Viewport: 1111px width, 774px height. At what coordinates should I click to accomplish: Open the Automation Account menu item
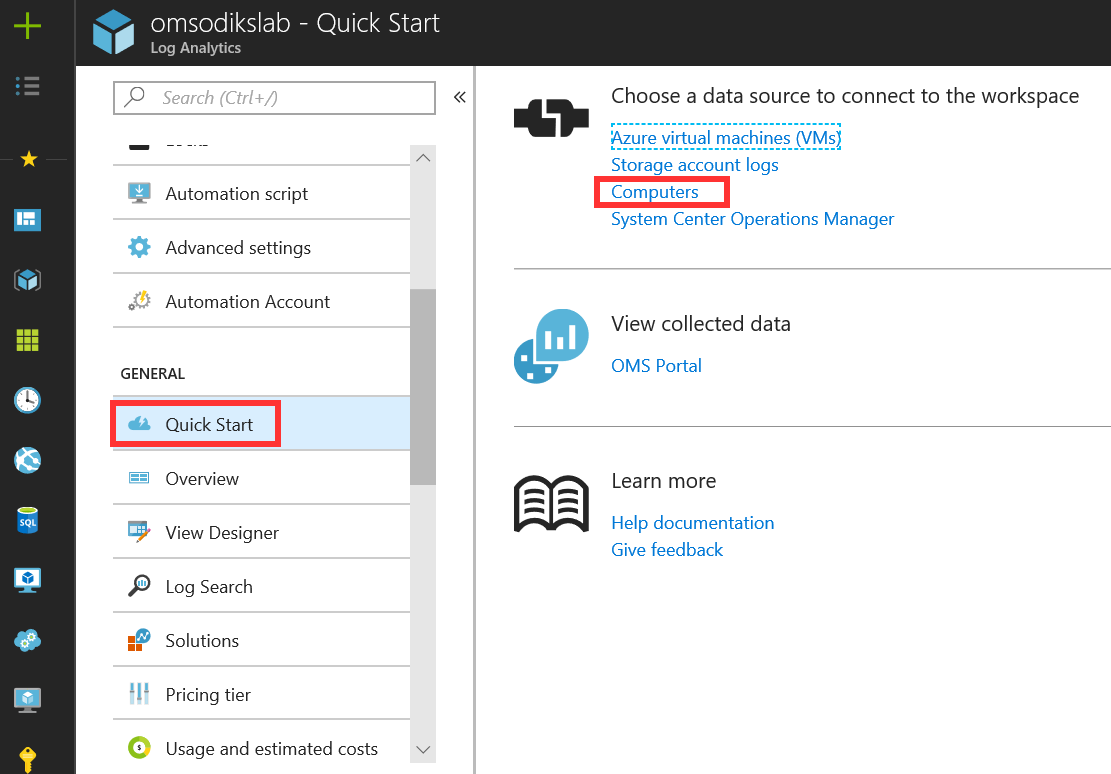261,301
